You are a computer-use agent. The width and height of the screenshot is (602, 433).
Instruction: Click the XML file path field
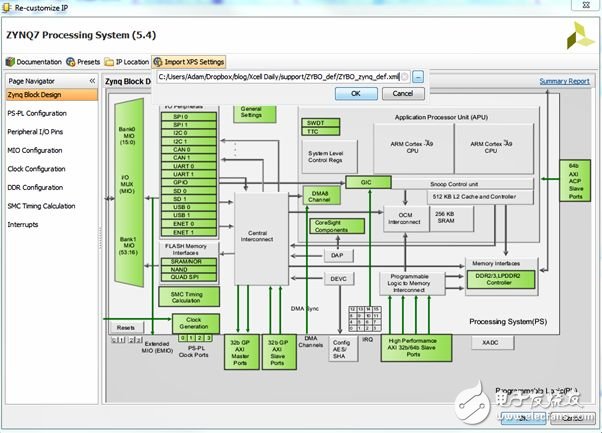coord(284,76)
